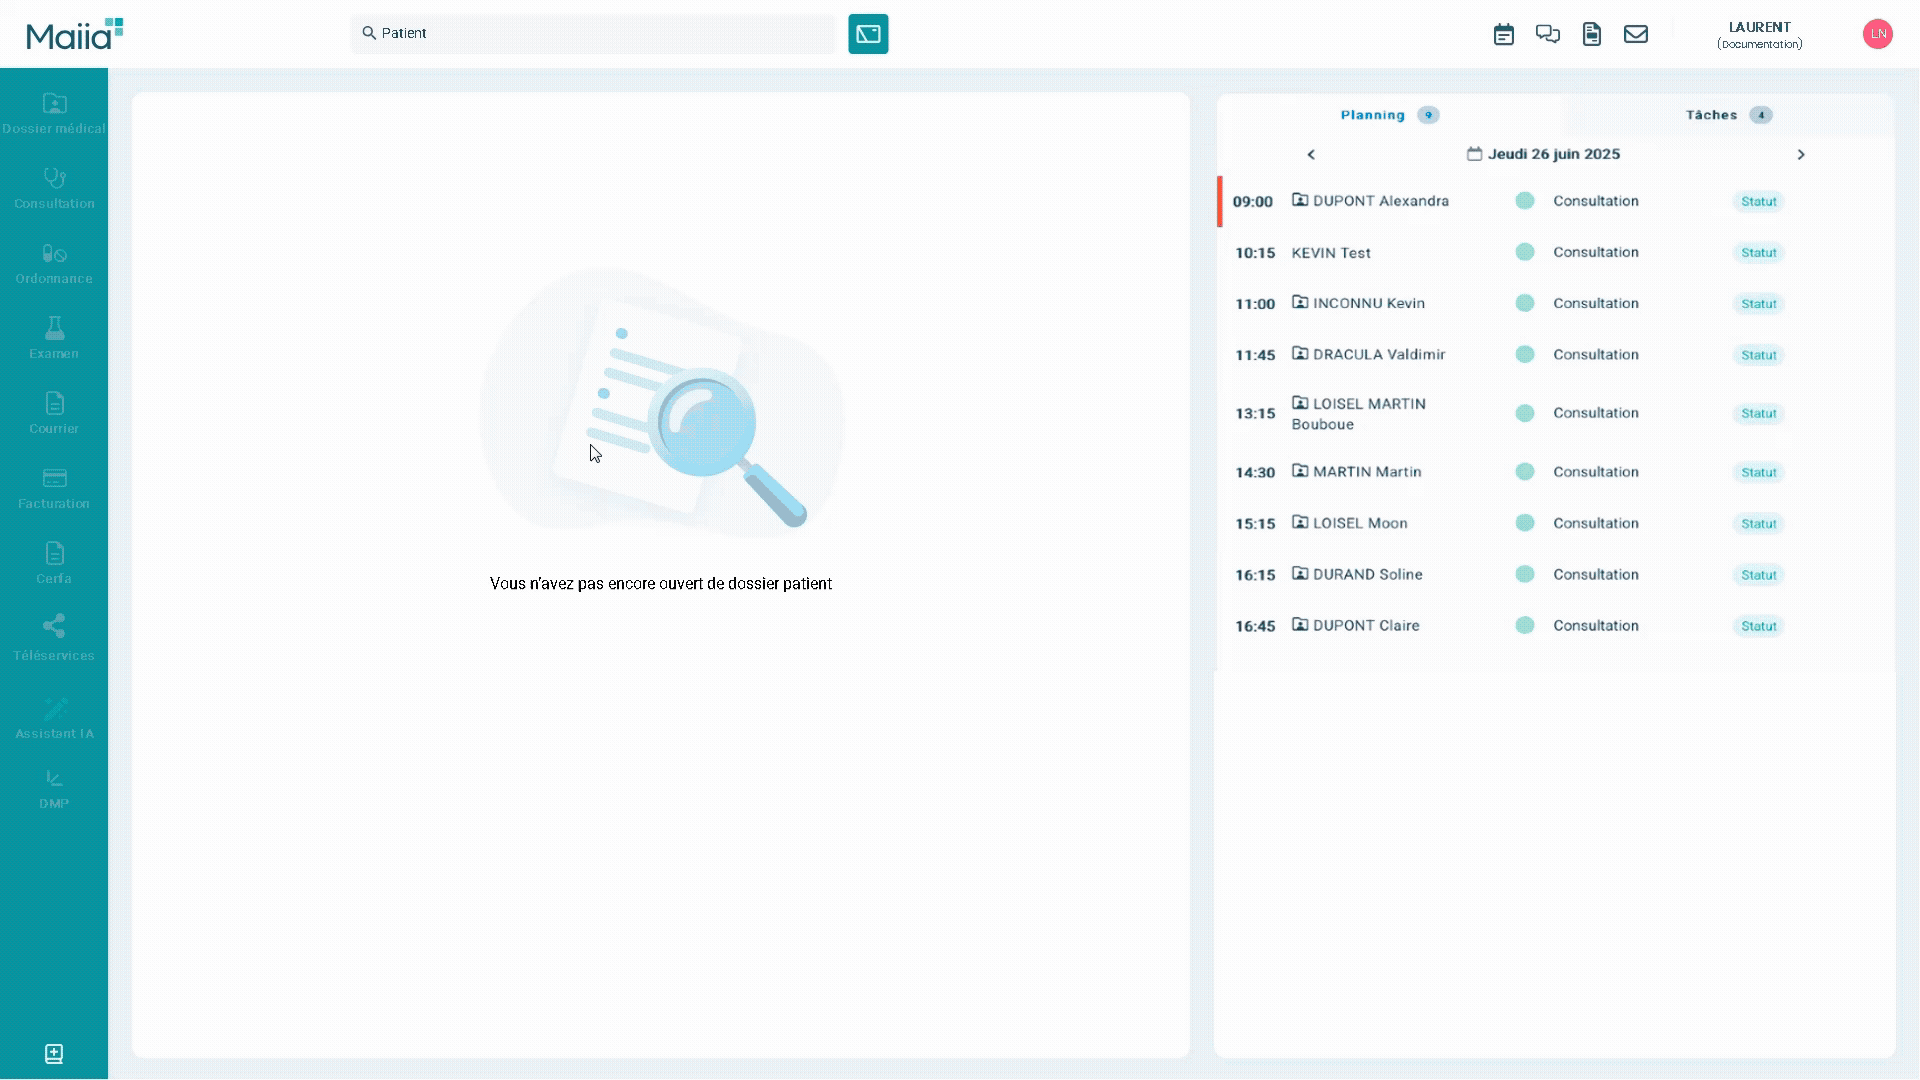This screenshot has width=1920, height=1080.
Task: Click Statut button for DUPONT Alexandra
Action: (x=1758, y=202)
